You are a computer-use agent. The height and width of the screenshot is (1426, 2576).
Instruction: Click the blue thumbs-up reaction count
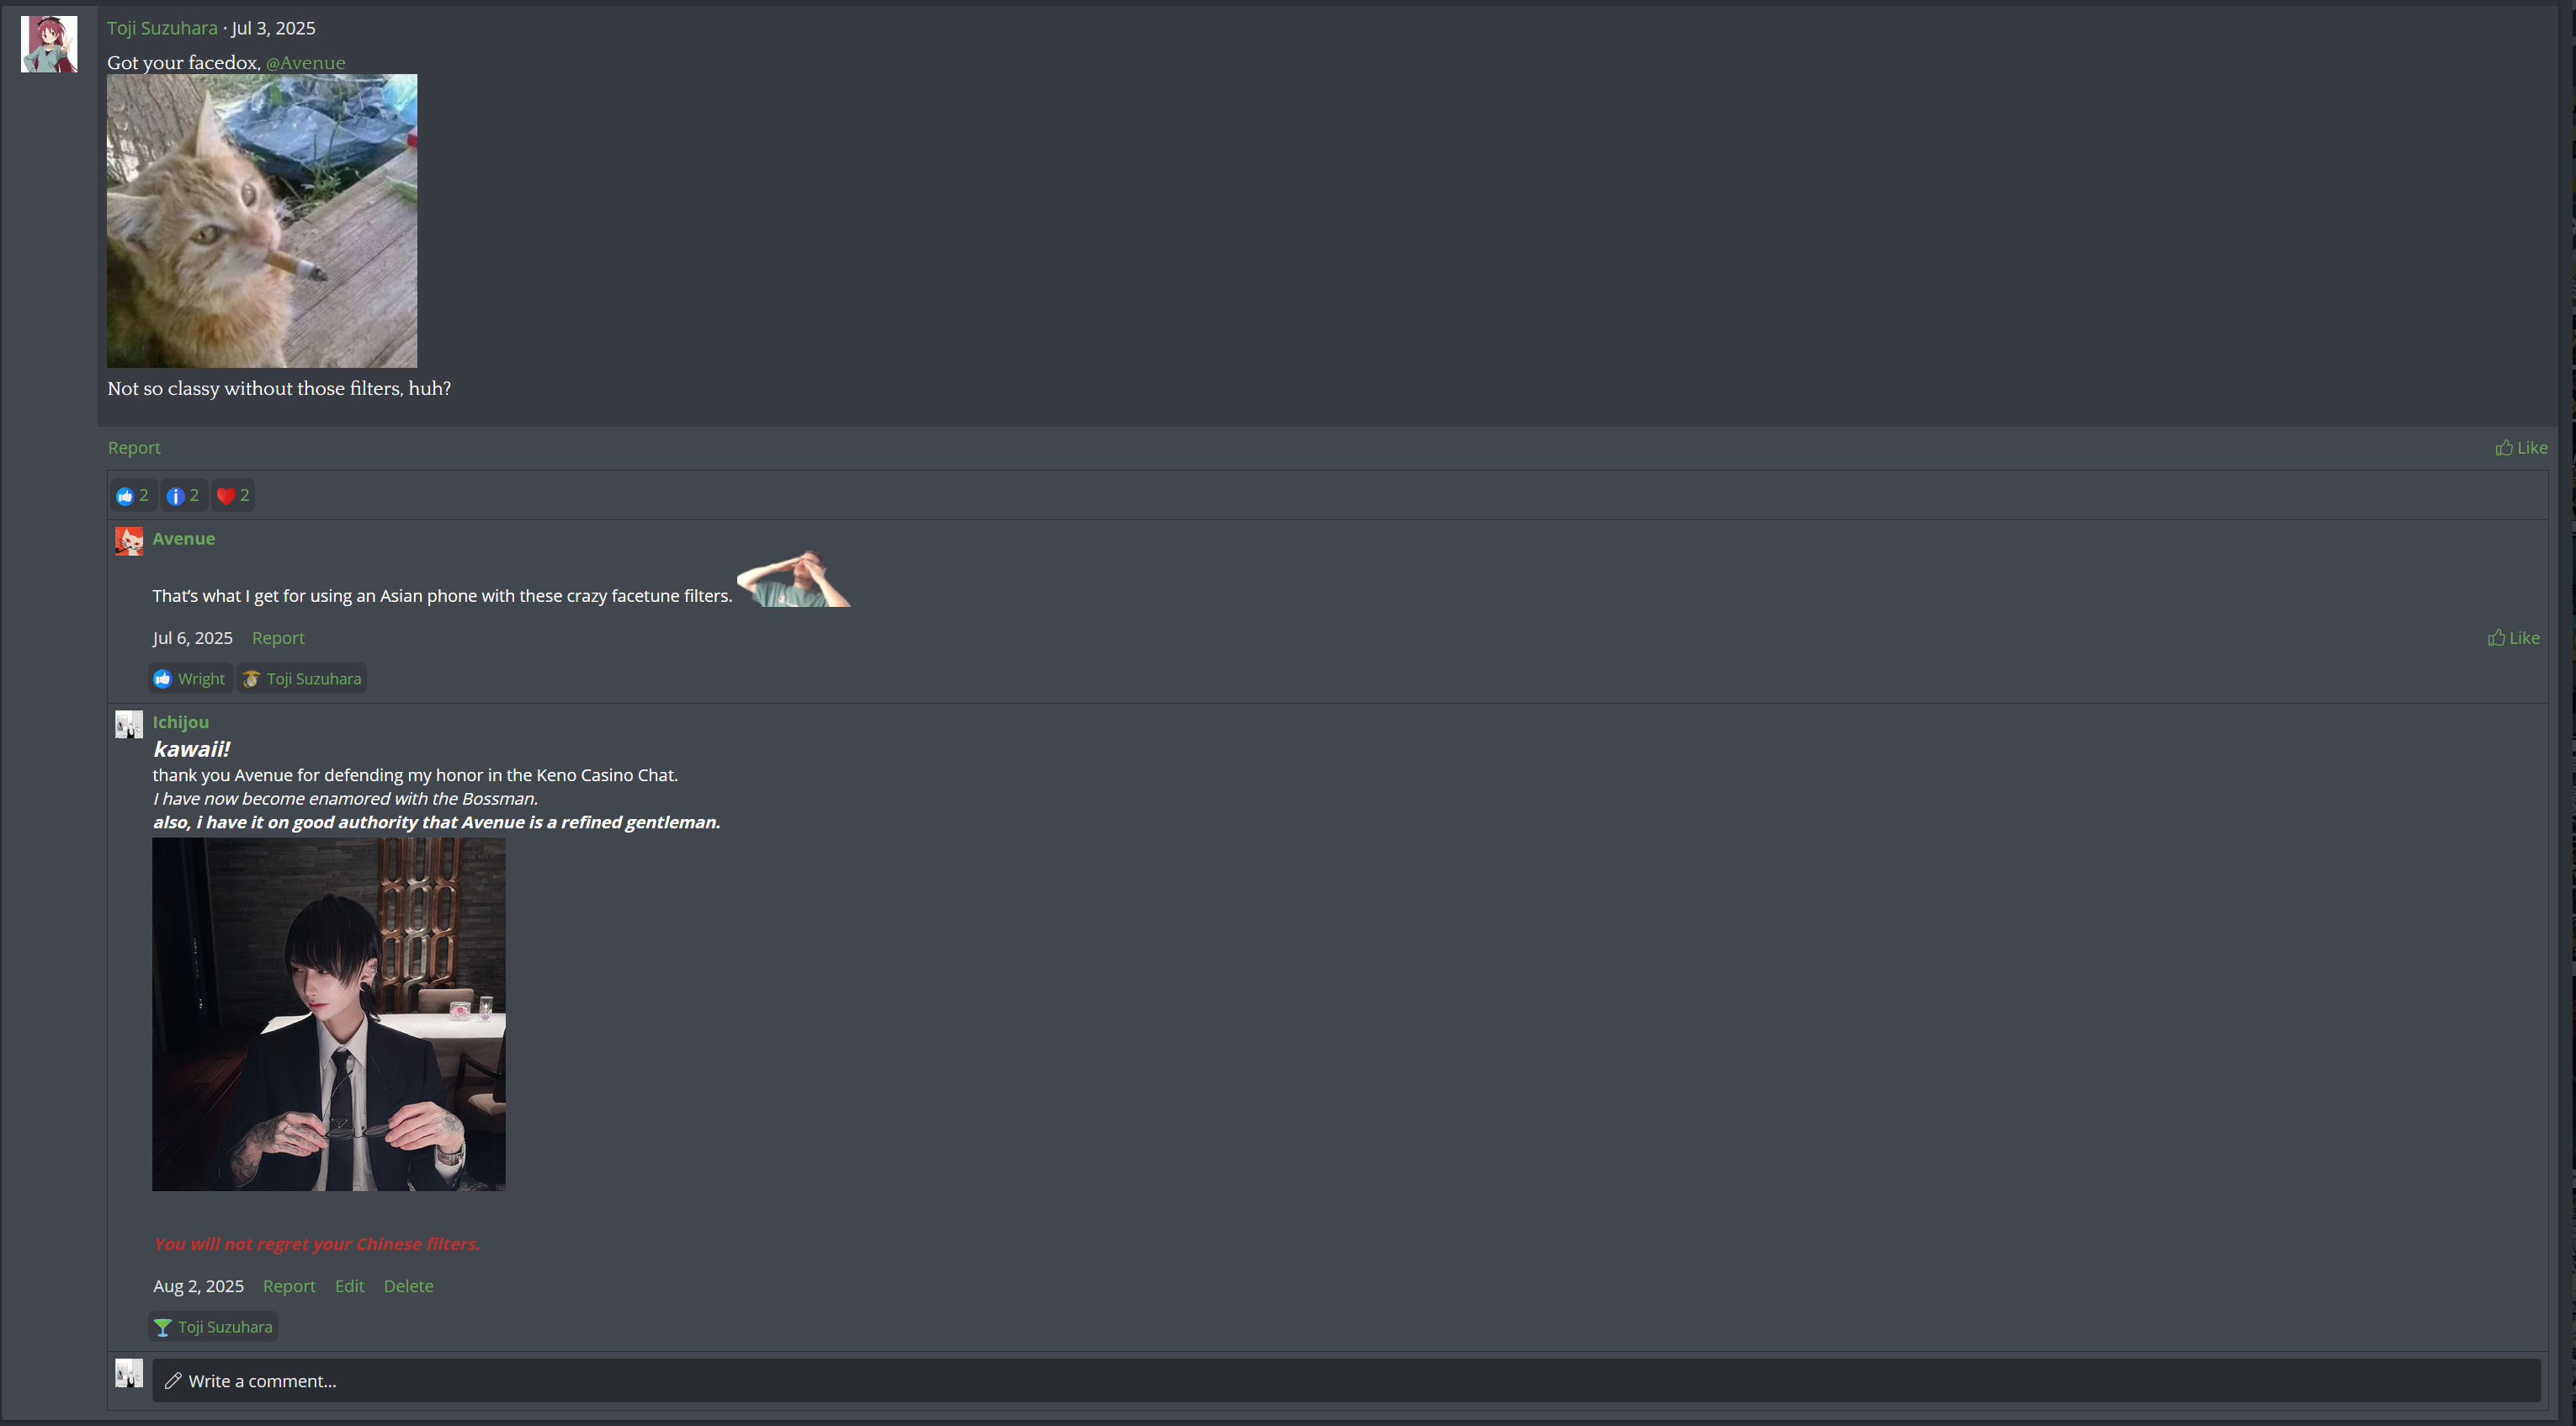point(133,495)
